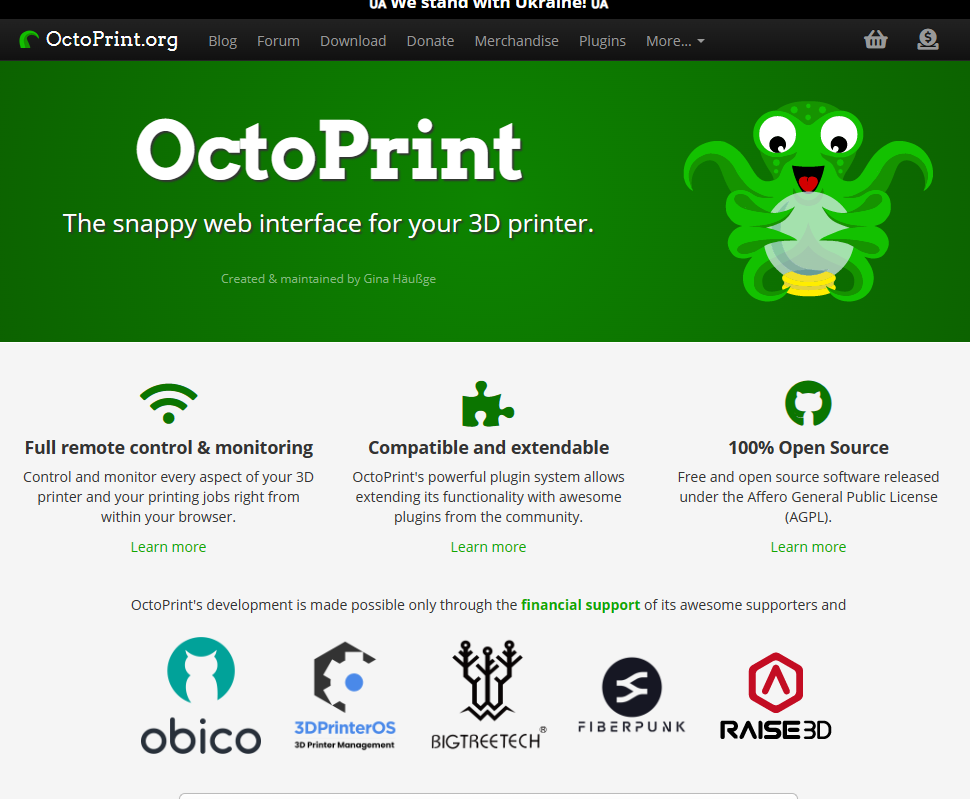
Task: Click the Wi-Fi remote control icon
Action: coord(168,403)
